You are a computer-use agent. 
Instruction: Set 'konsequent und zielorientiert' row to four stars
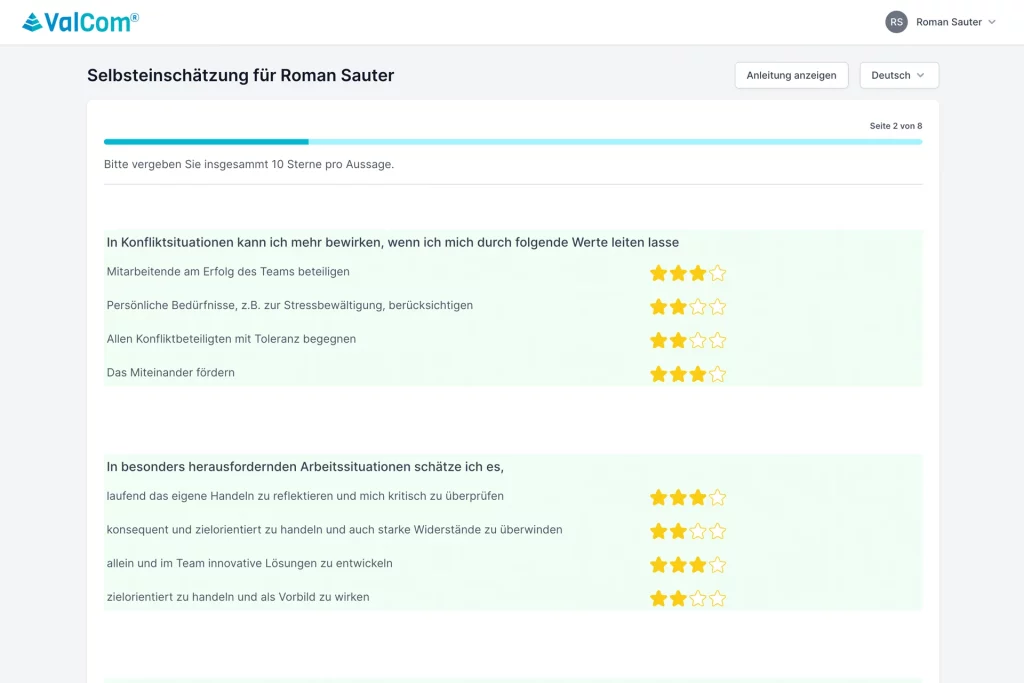(x=717, y=531)
